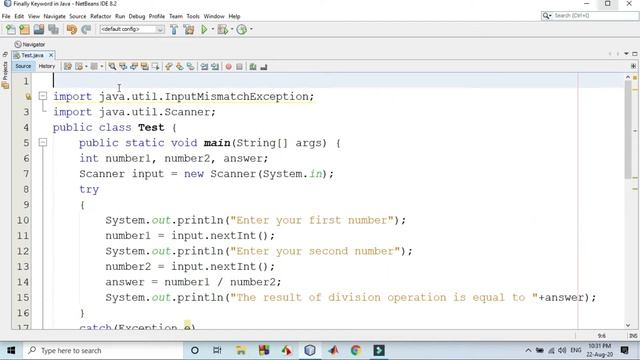Viewport: 640px width, 360px height.
Task: Toggle Bookmark editor icon
Action: [191, 67]
